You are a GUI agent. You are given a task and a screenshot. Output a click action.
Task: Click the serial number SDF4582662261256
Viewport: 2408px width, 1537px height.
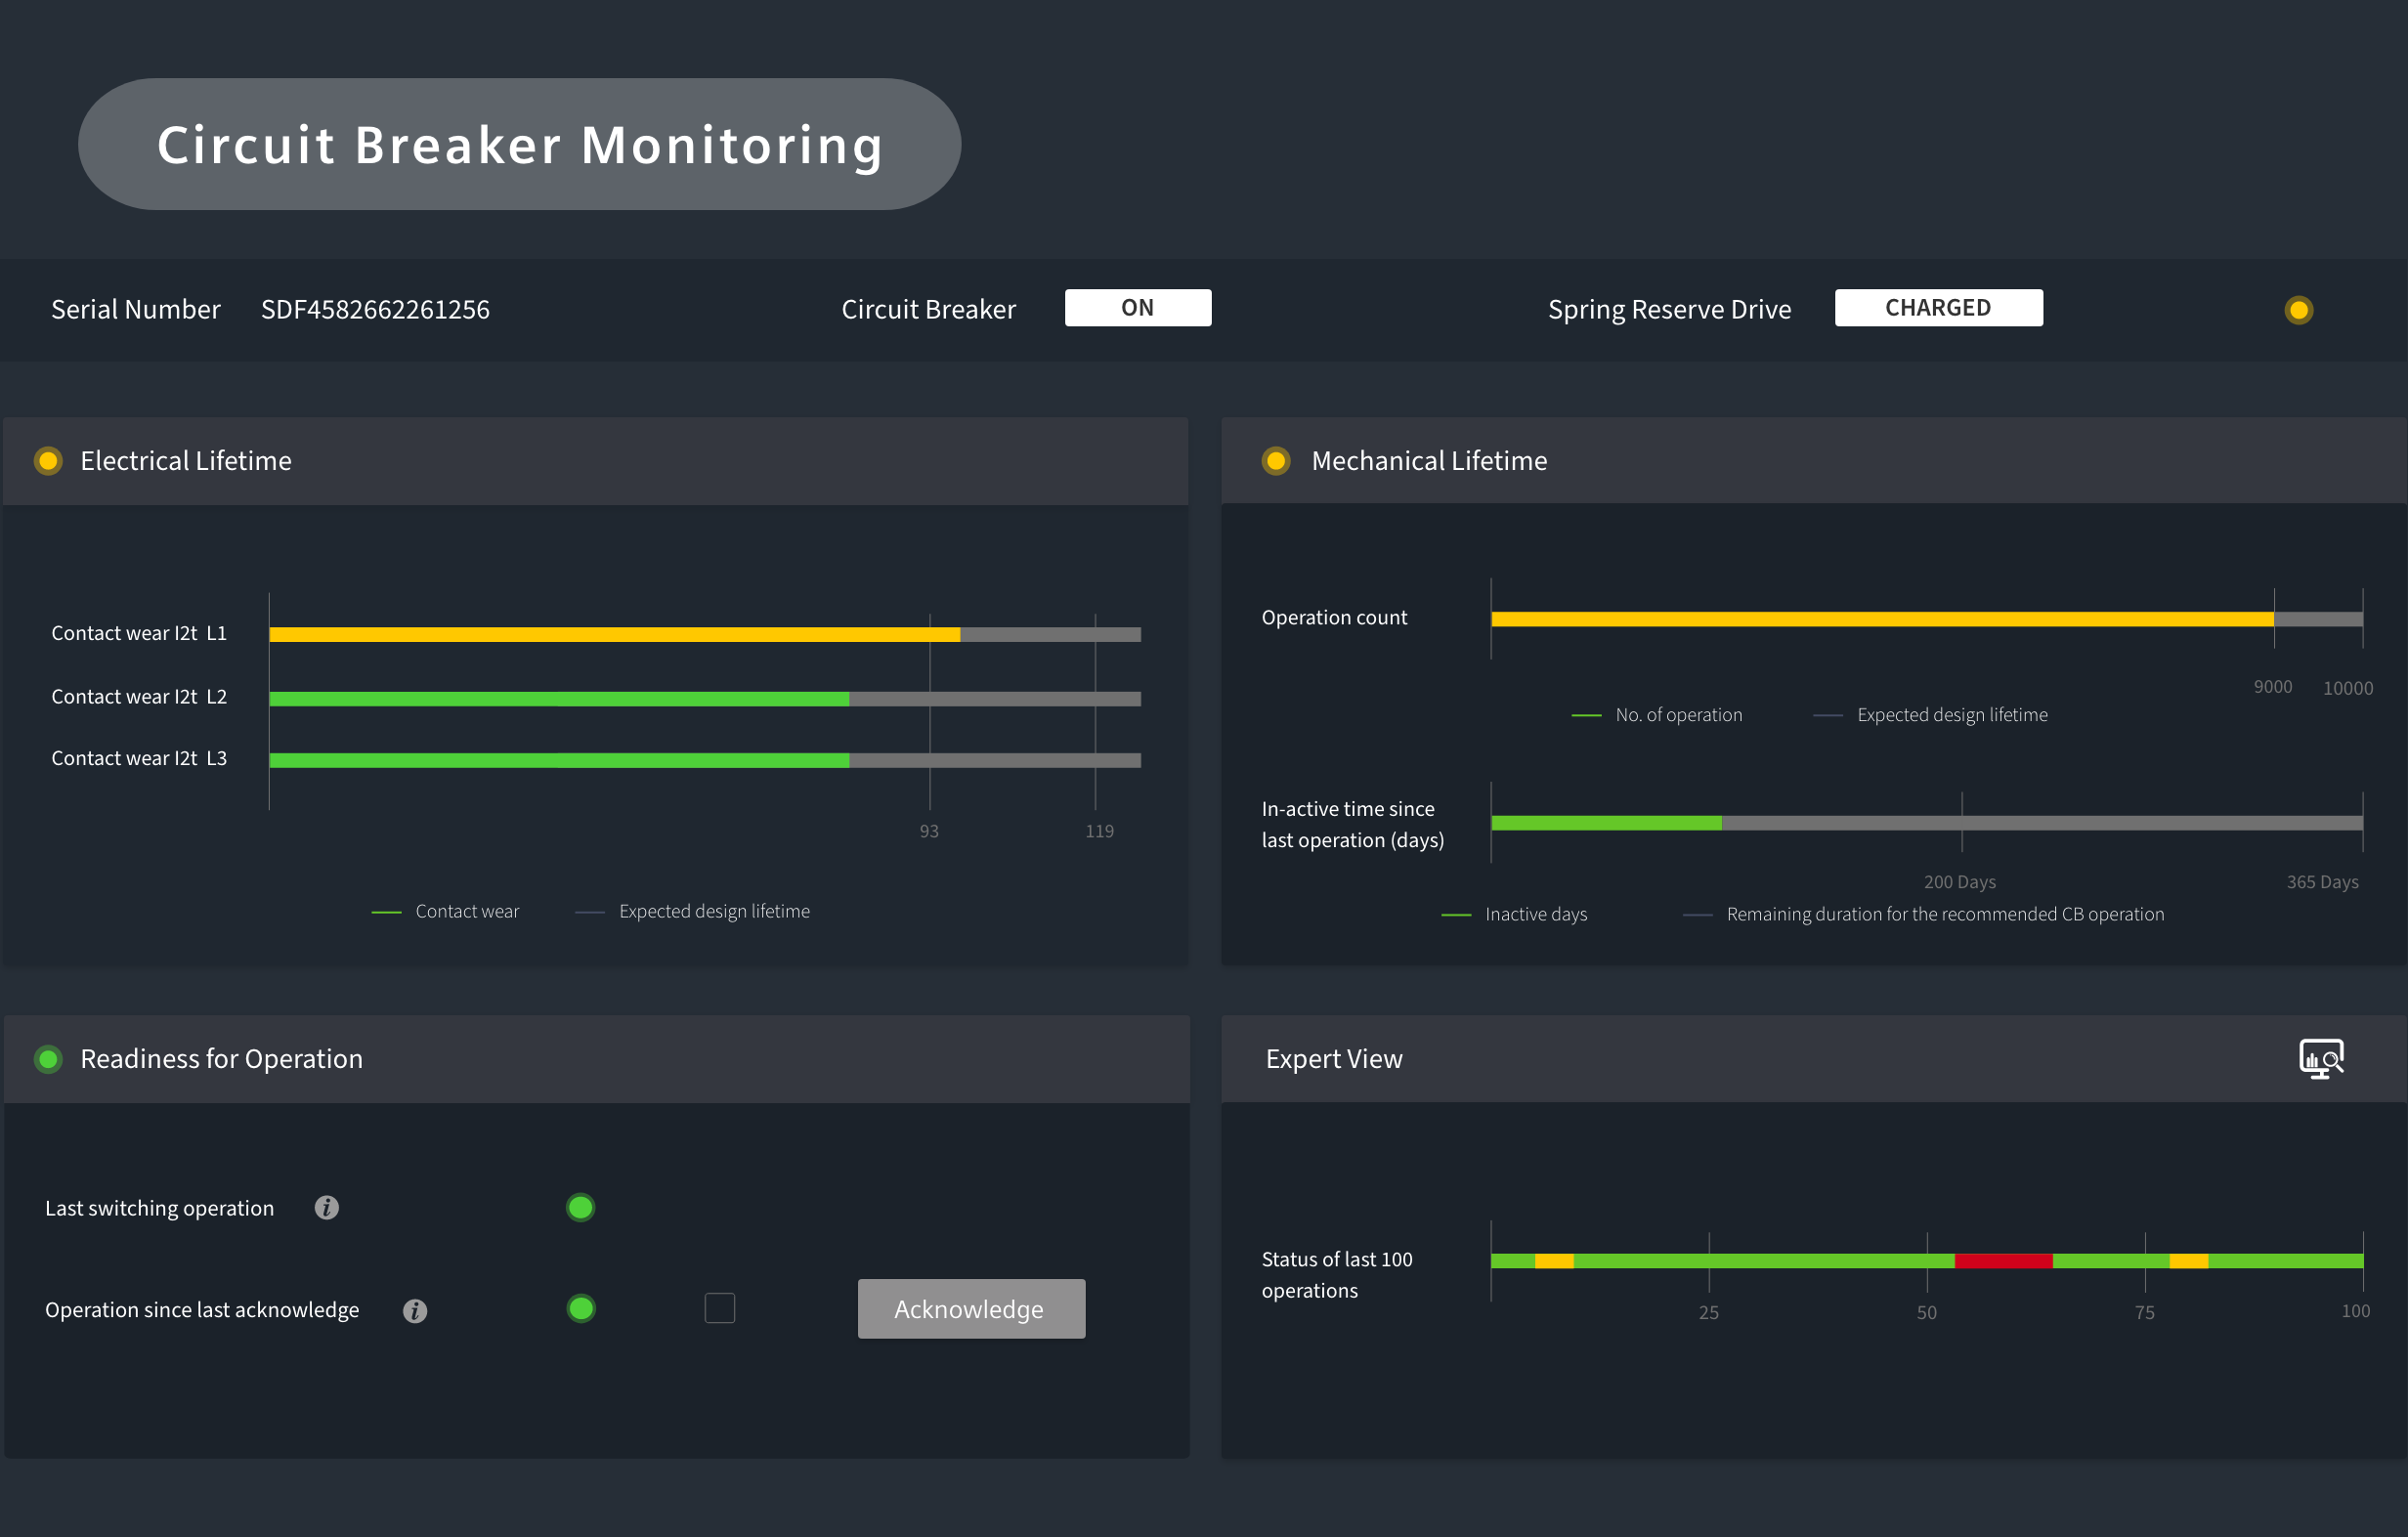[x=375, y=310]
